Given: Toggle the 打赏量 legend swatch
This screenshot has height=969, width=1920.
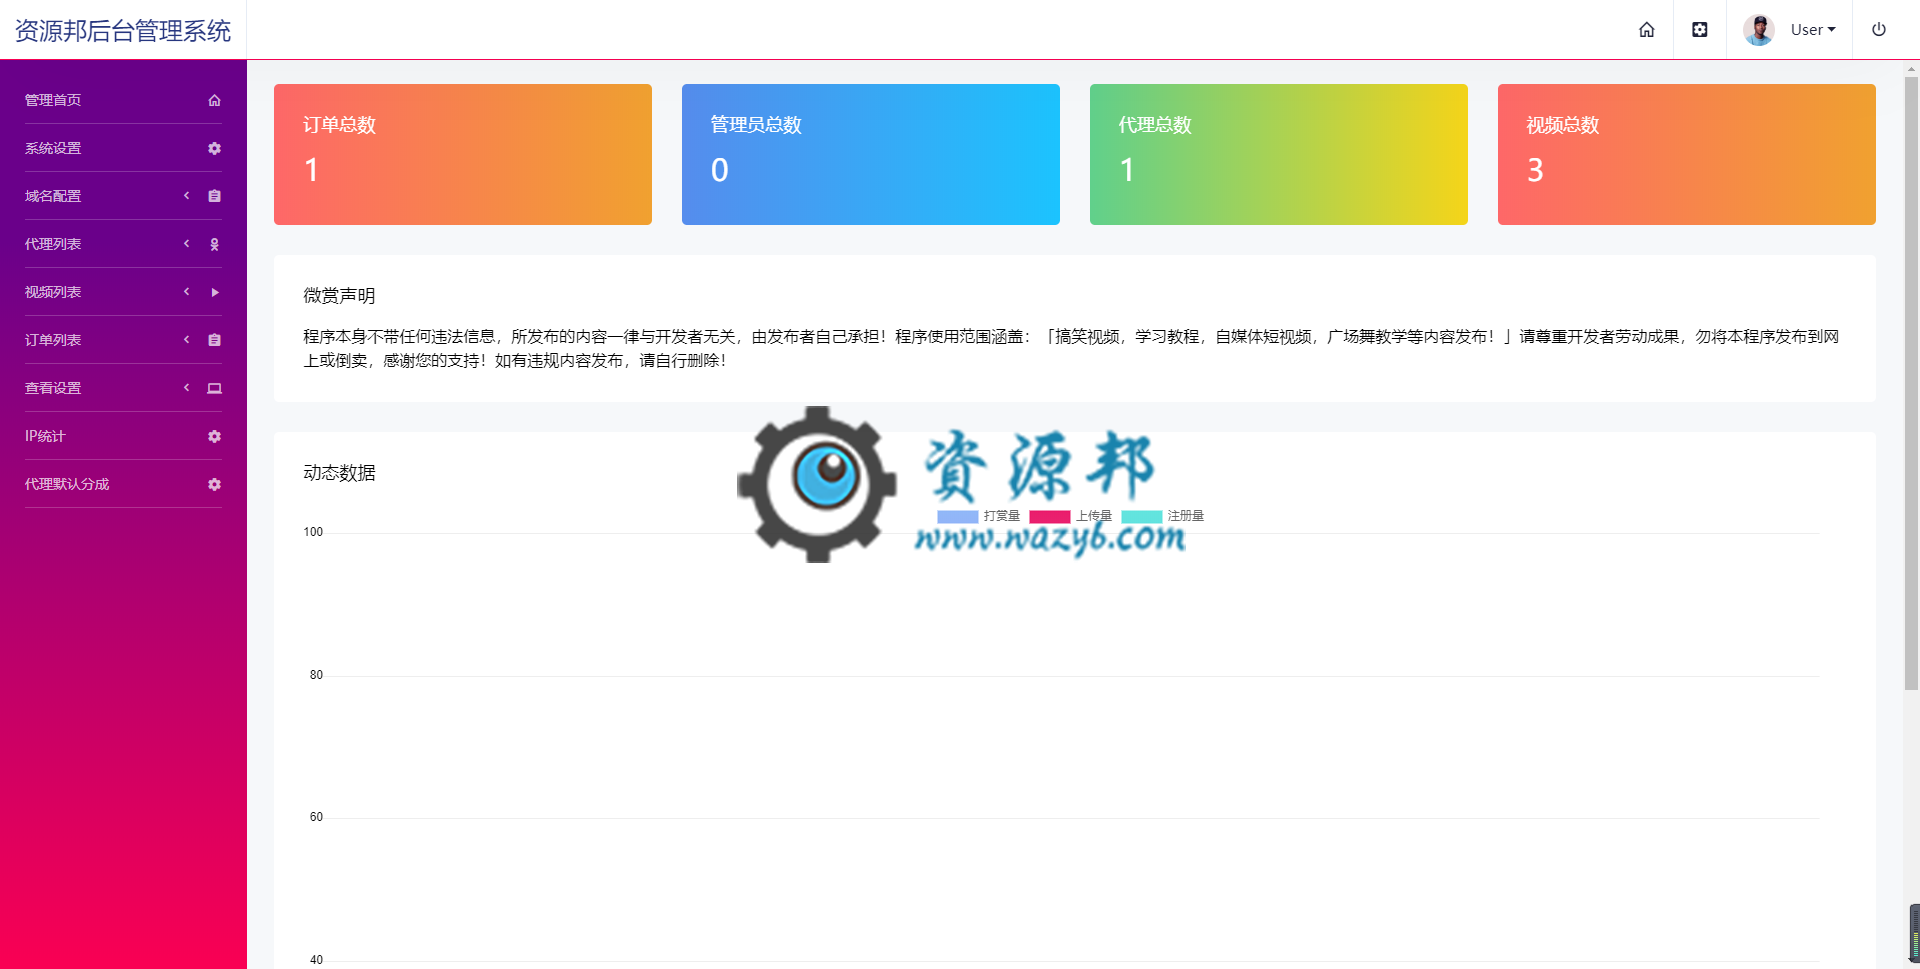Looking at the screenshot, I should (958, 516).
